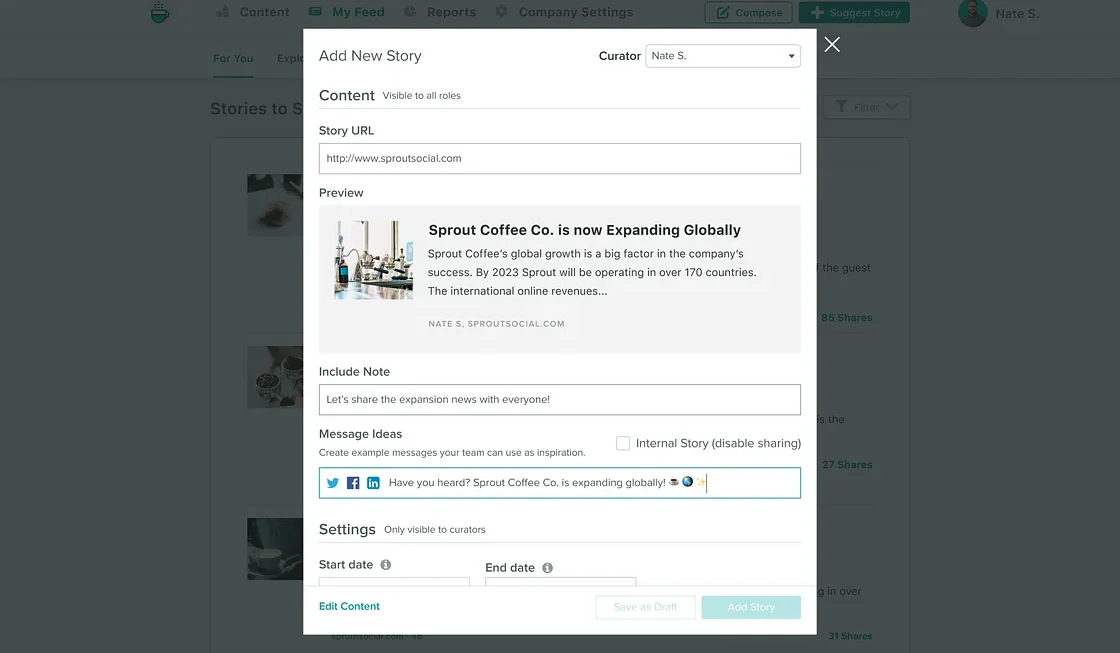Click the Sprout coffee cup logo
This screenshot has height=653, width=1120.
click(160, 12)
